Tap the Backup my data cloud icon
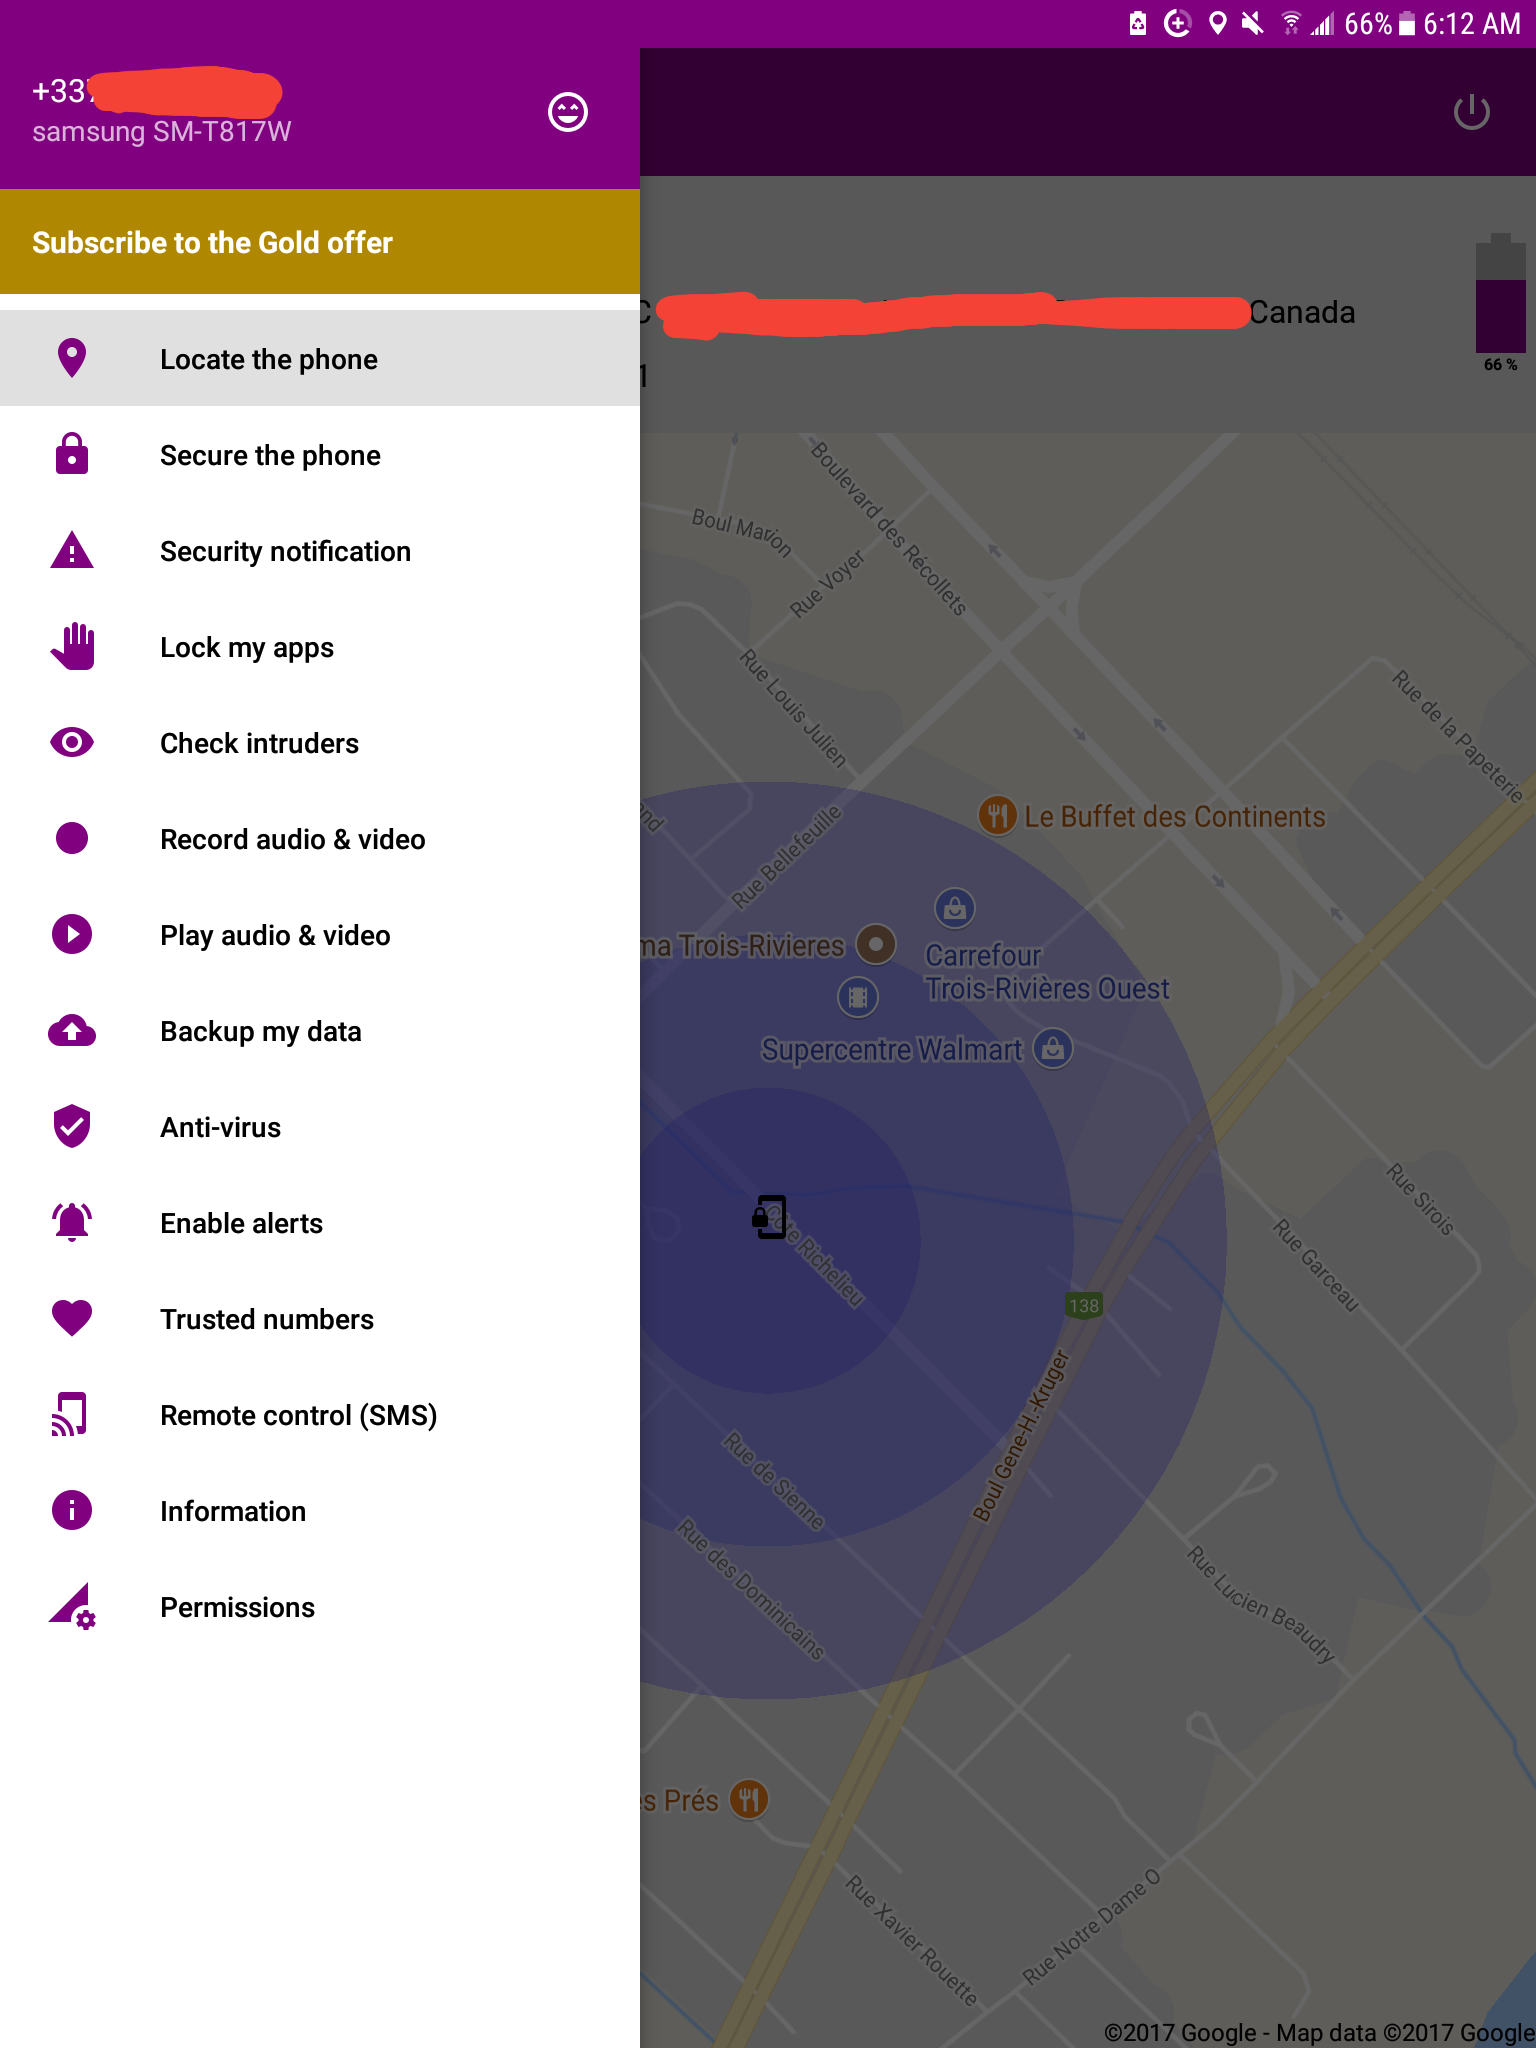Screen dimensions: 1536x2048 click(x=72, y=1030)
